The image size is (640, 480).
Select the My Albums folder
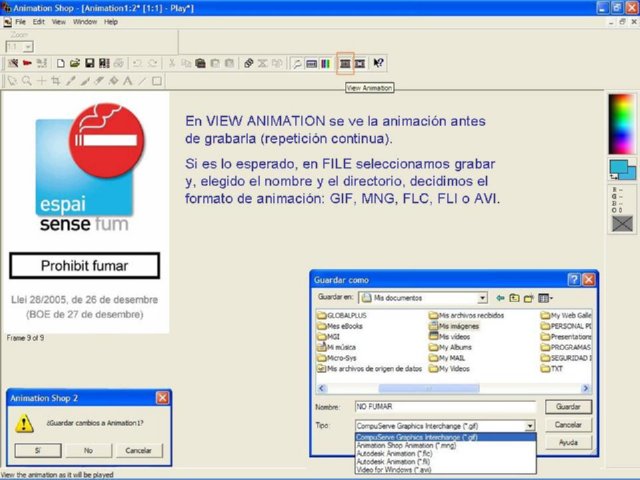click(450, 347)
